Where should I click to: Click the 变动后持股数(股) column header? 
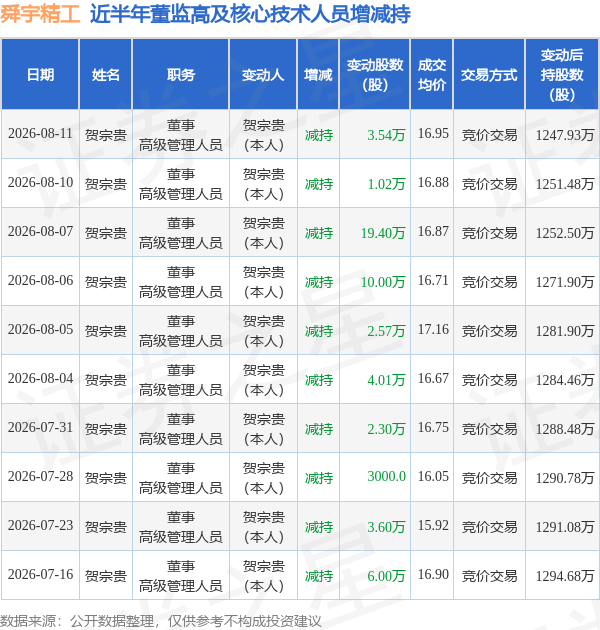[x=562, y=75]
